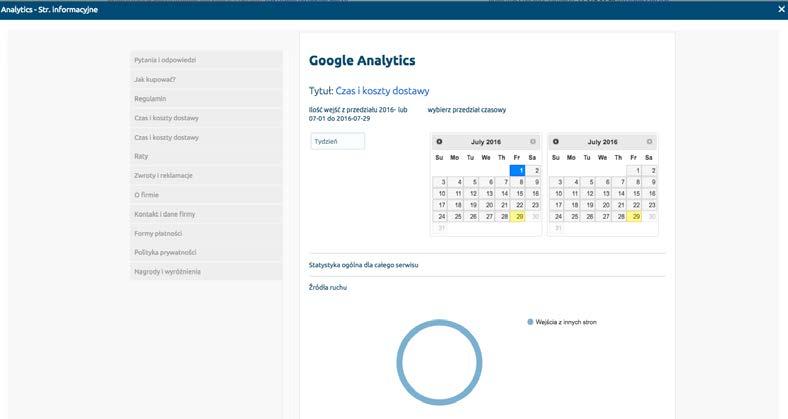Choose July 20 in the left calendar

click(486, 205)
